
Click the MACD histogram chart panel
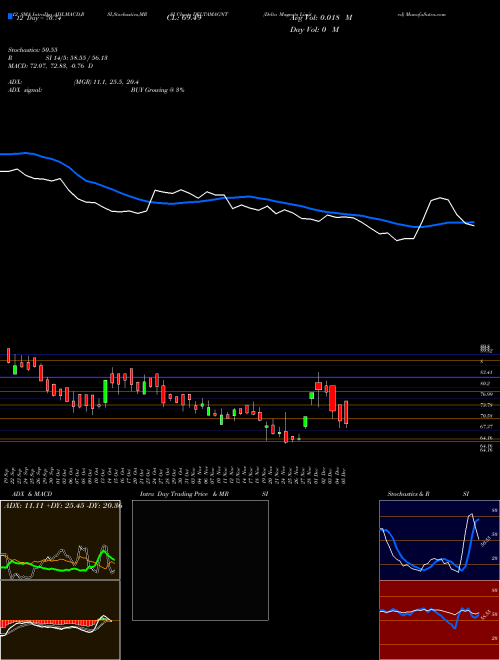click(x=60, y=620)
